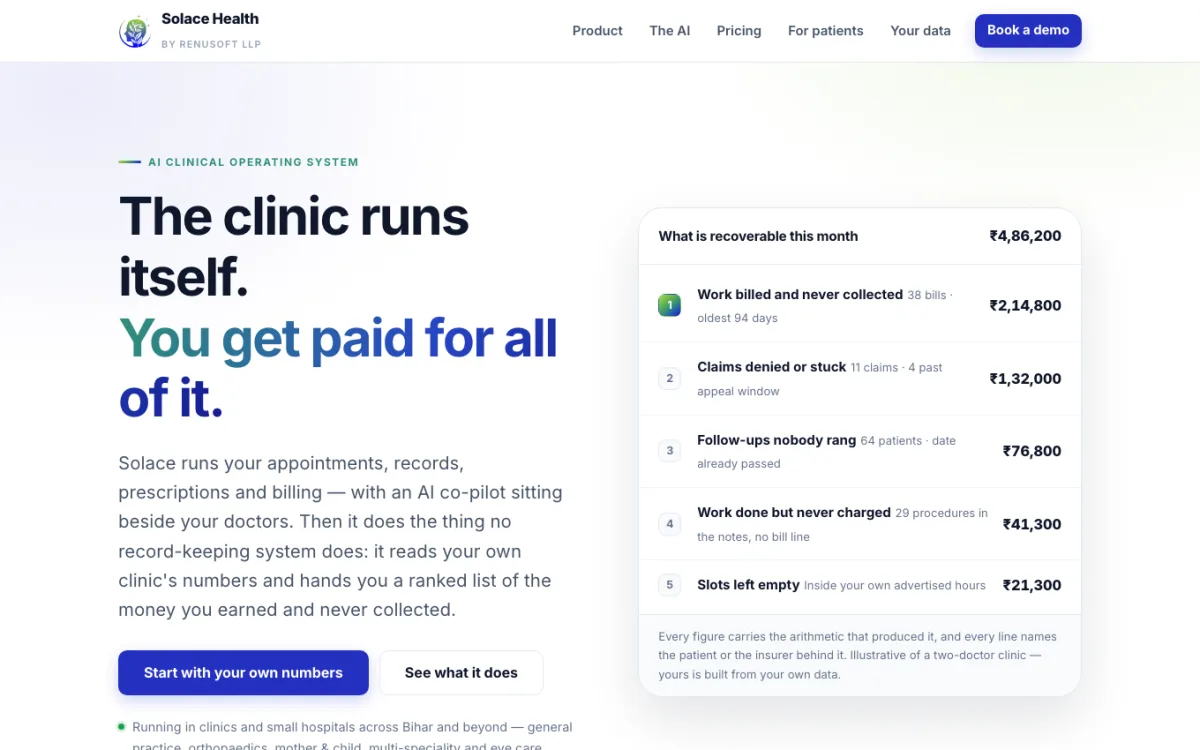The height and width of the screenshot is (750, 1200).
Task: Click the AI CLINICAL OPERATING SYSTEM label
Action: 253,162
